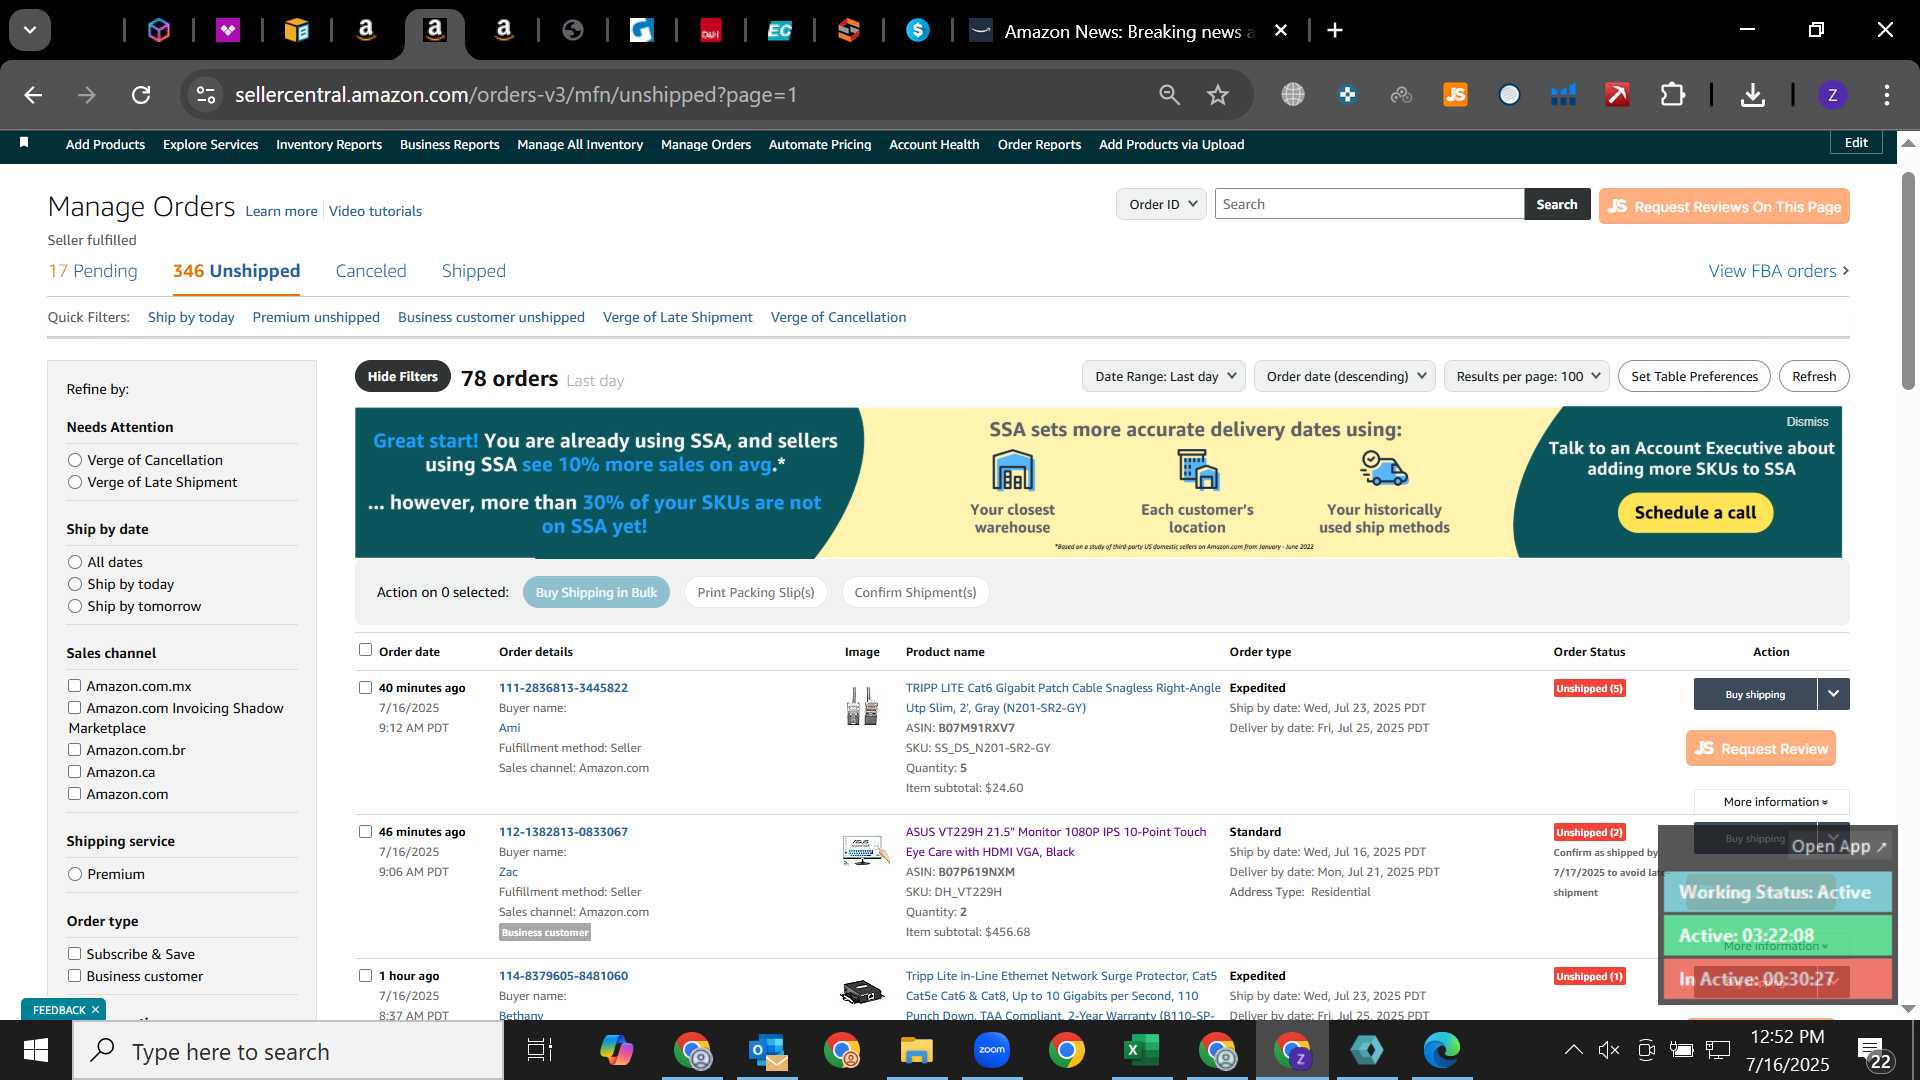
Task: Open the site information icon in address bar
Action: (206, 95)
